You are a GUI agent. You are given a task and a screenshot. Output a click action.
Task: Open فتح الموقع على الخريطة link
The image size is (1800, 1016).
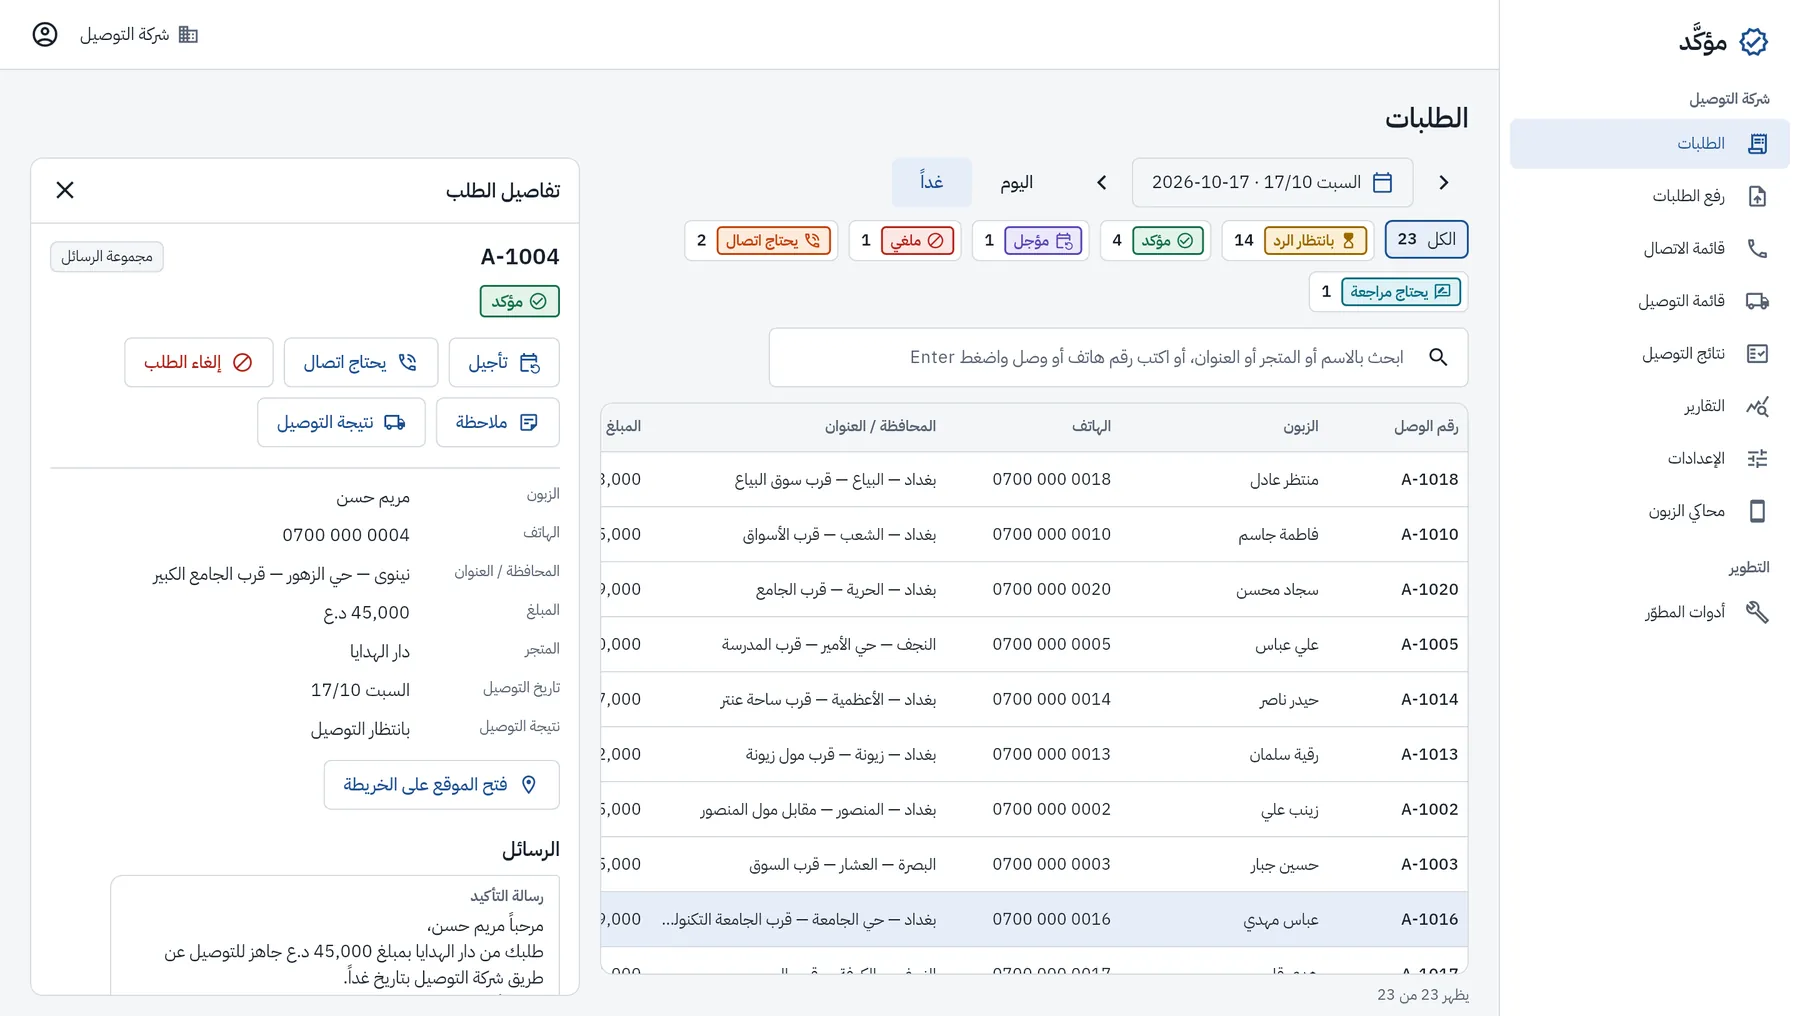click(x=441, y=785)
